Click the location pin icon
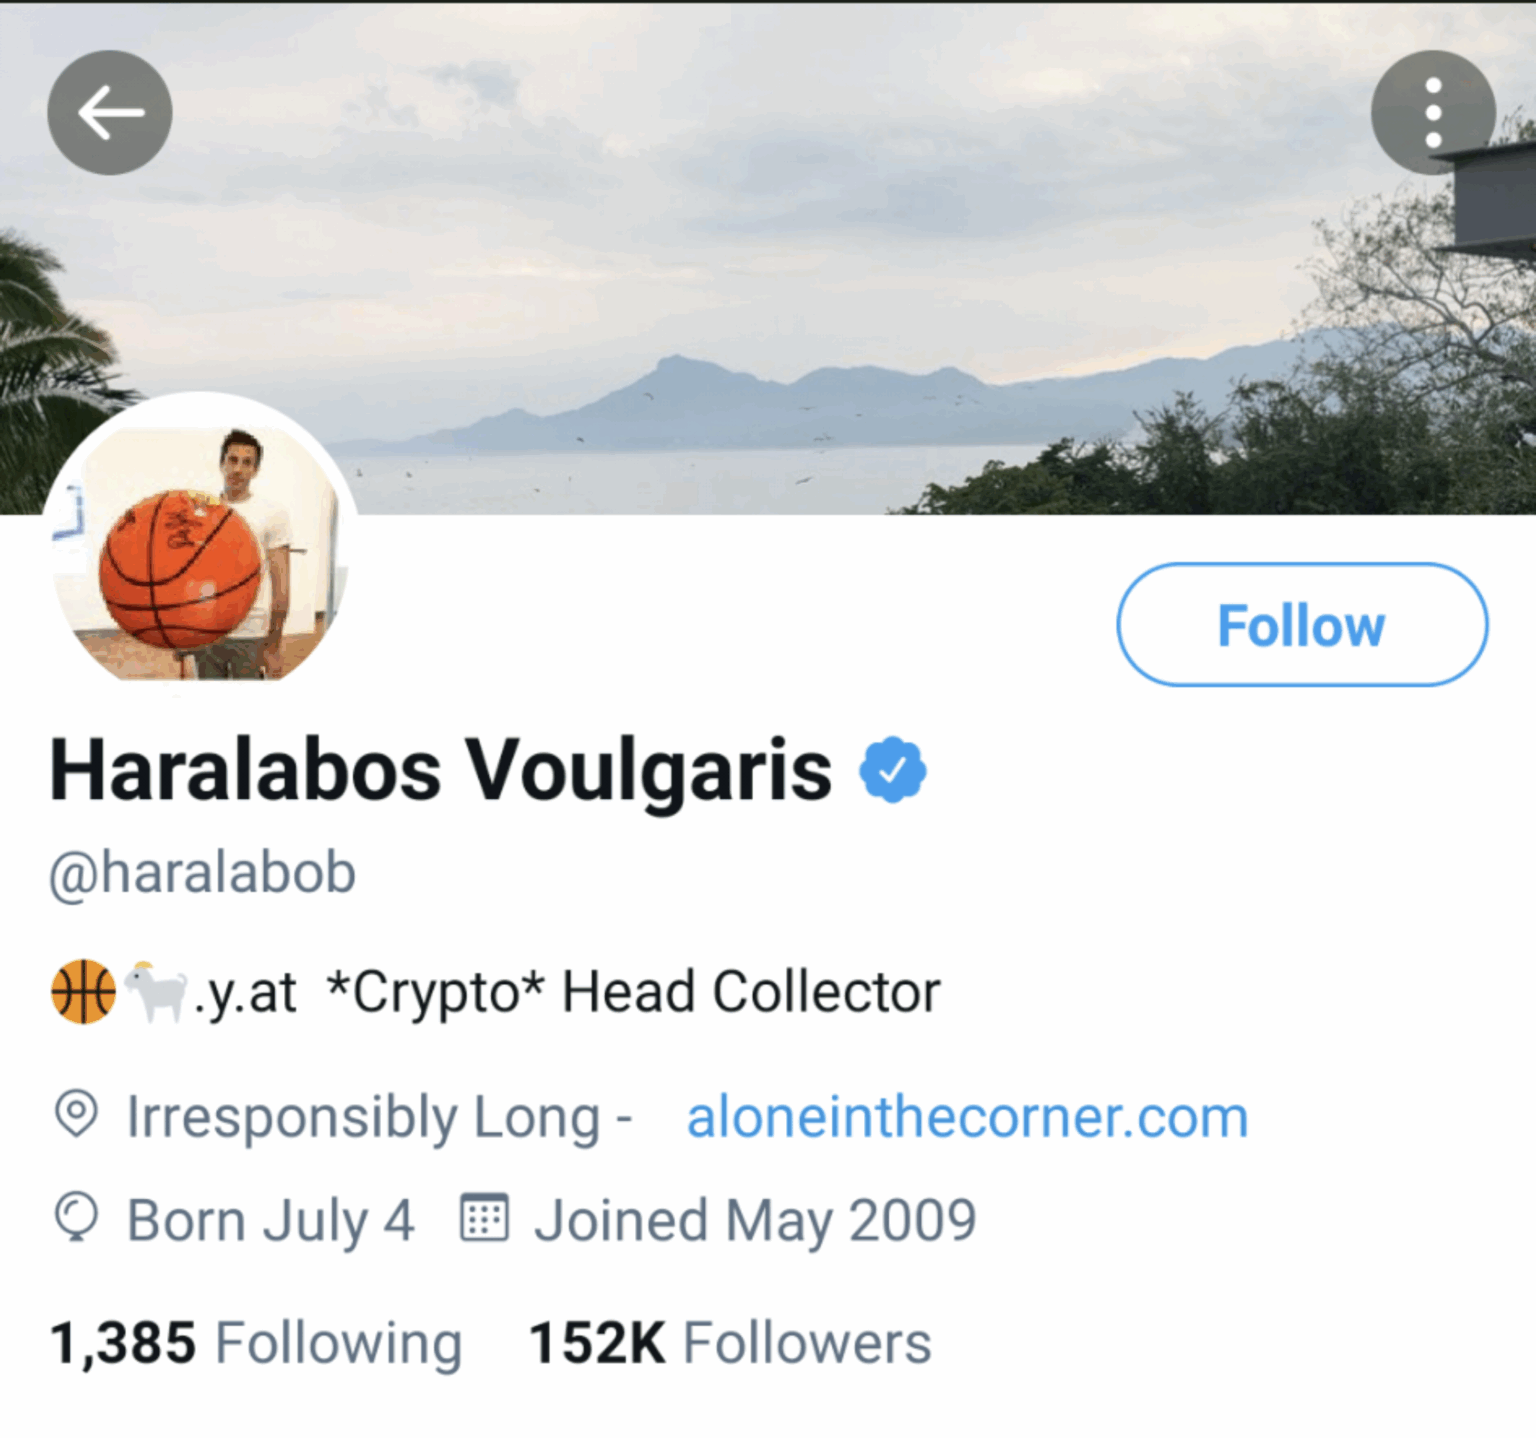Screen dimensions: 1536x1438 [x=76, y=1115]
